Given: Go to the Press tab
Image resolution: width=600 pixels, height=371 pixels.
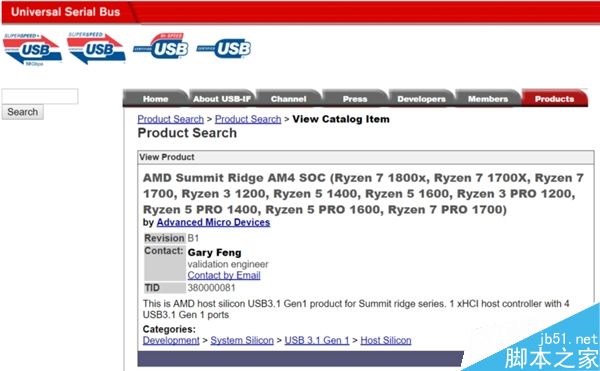Looking at the screenshot, I should point(355,99).
